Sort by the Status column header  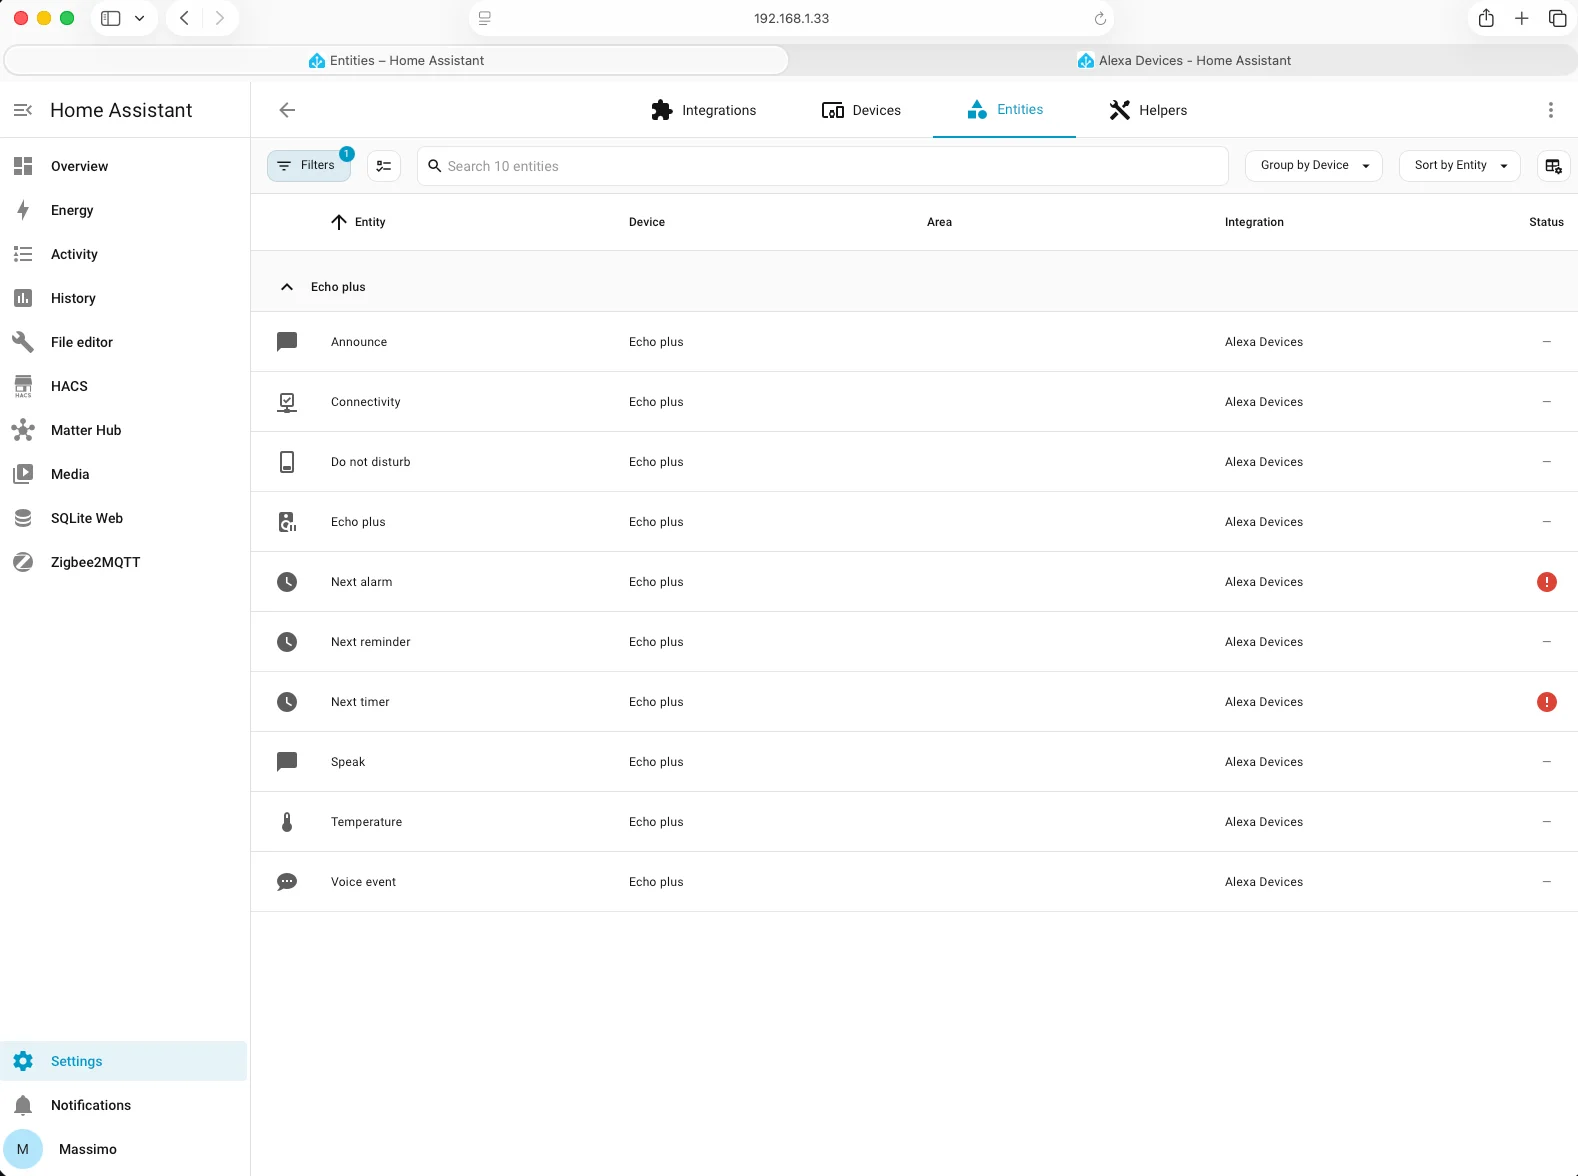click(1546, 222)
